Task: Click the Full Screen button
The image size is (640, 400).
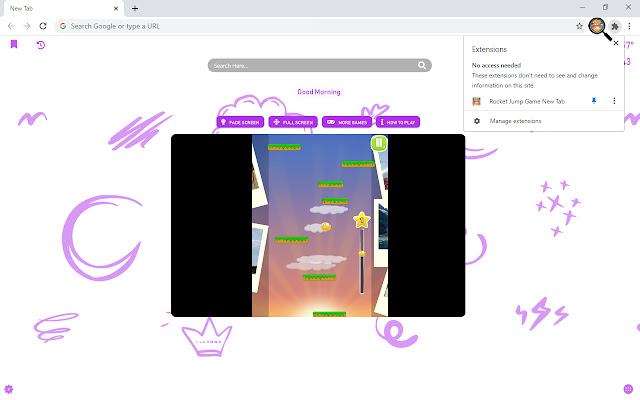Action: [x=293, y=122]
